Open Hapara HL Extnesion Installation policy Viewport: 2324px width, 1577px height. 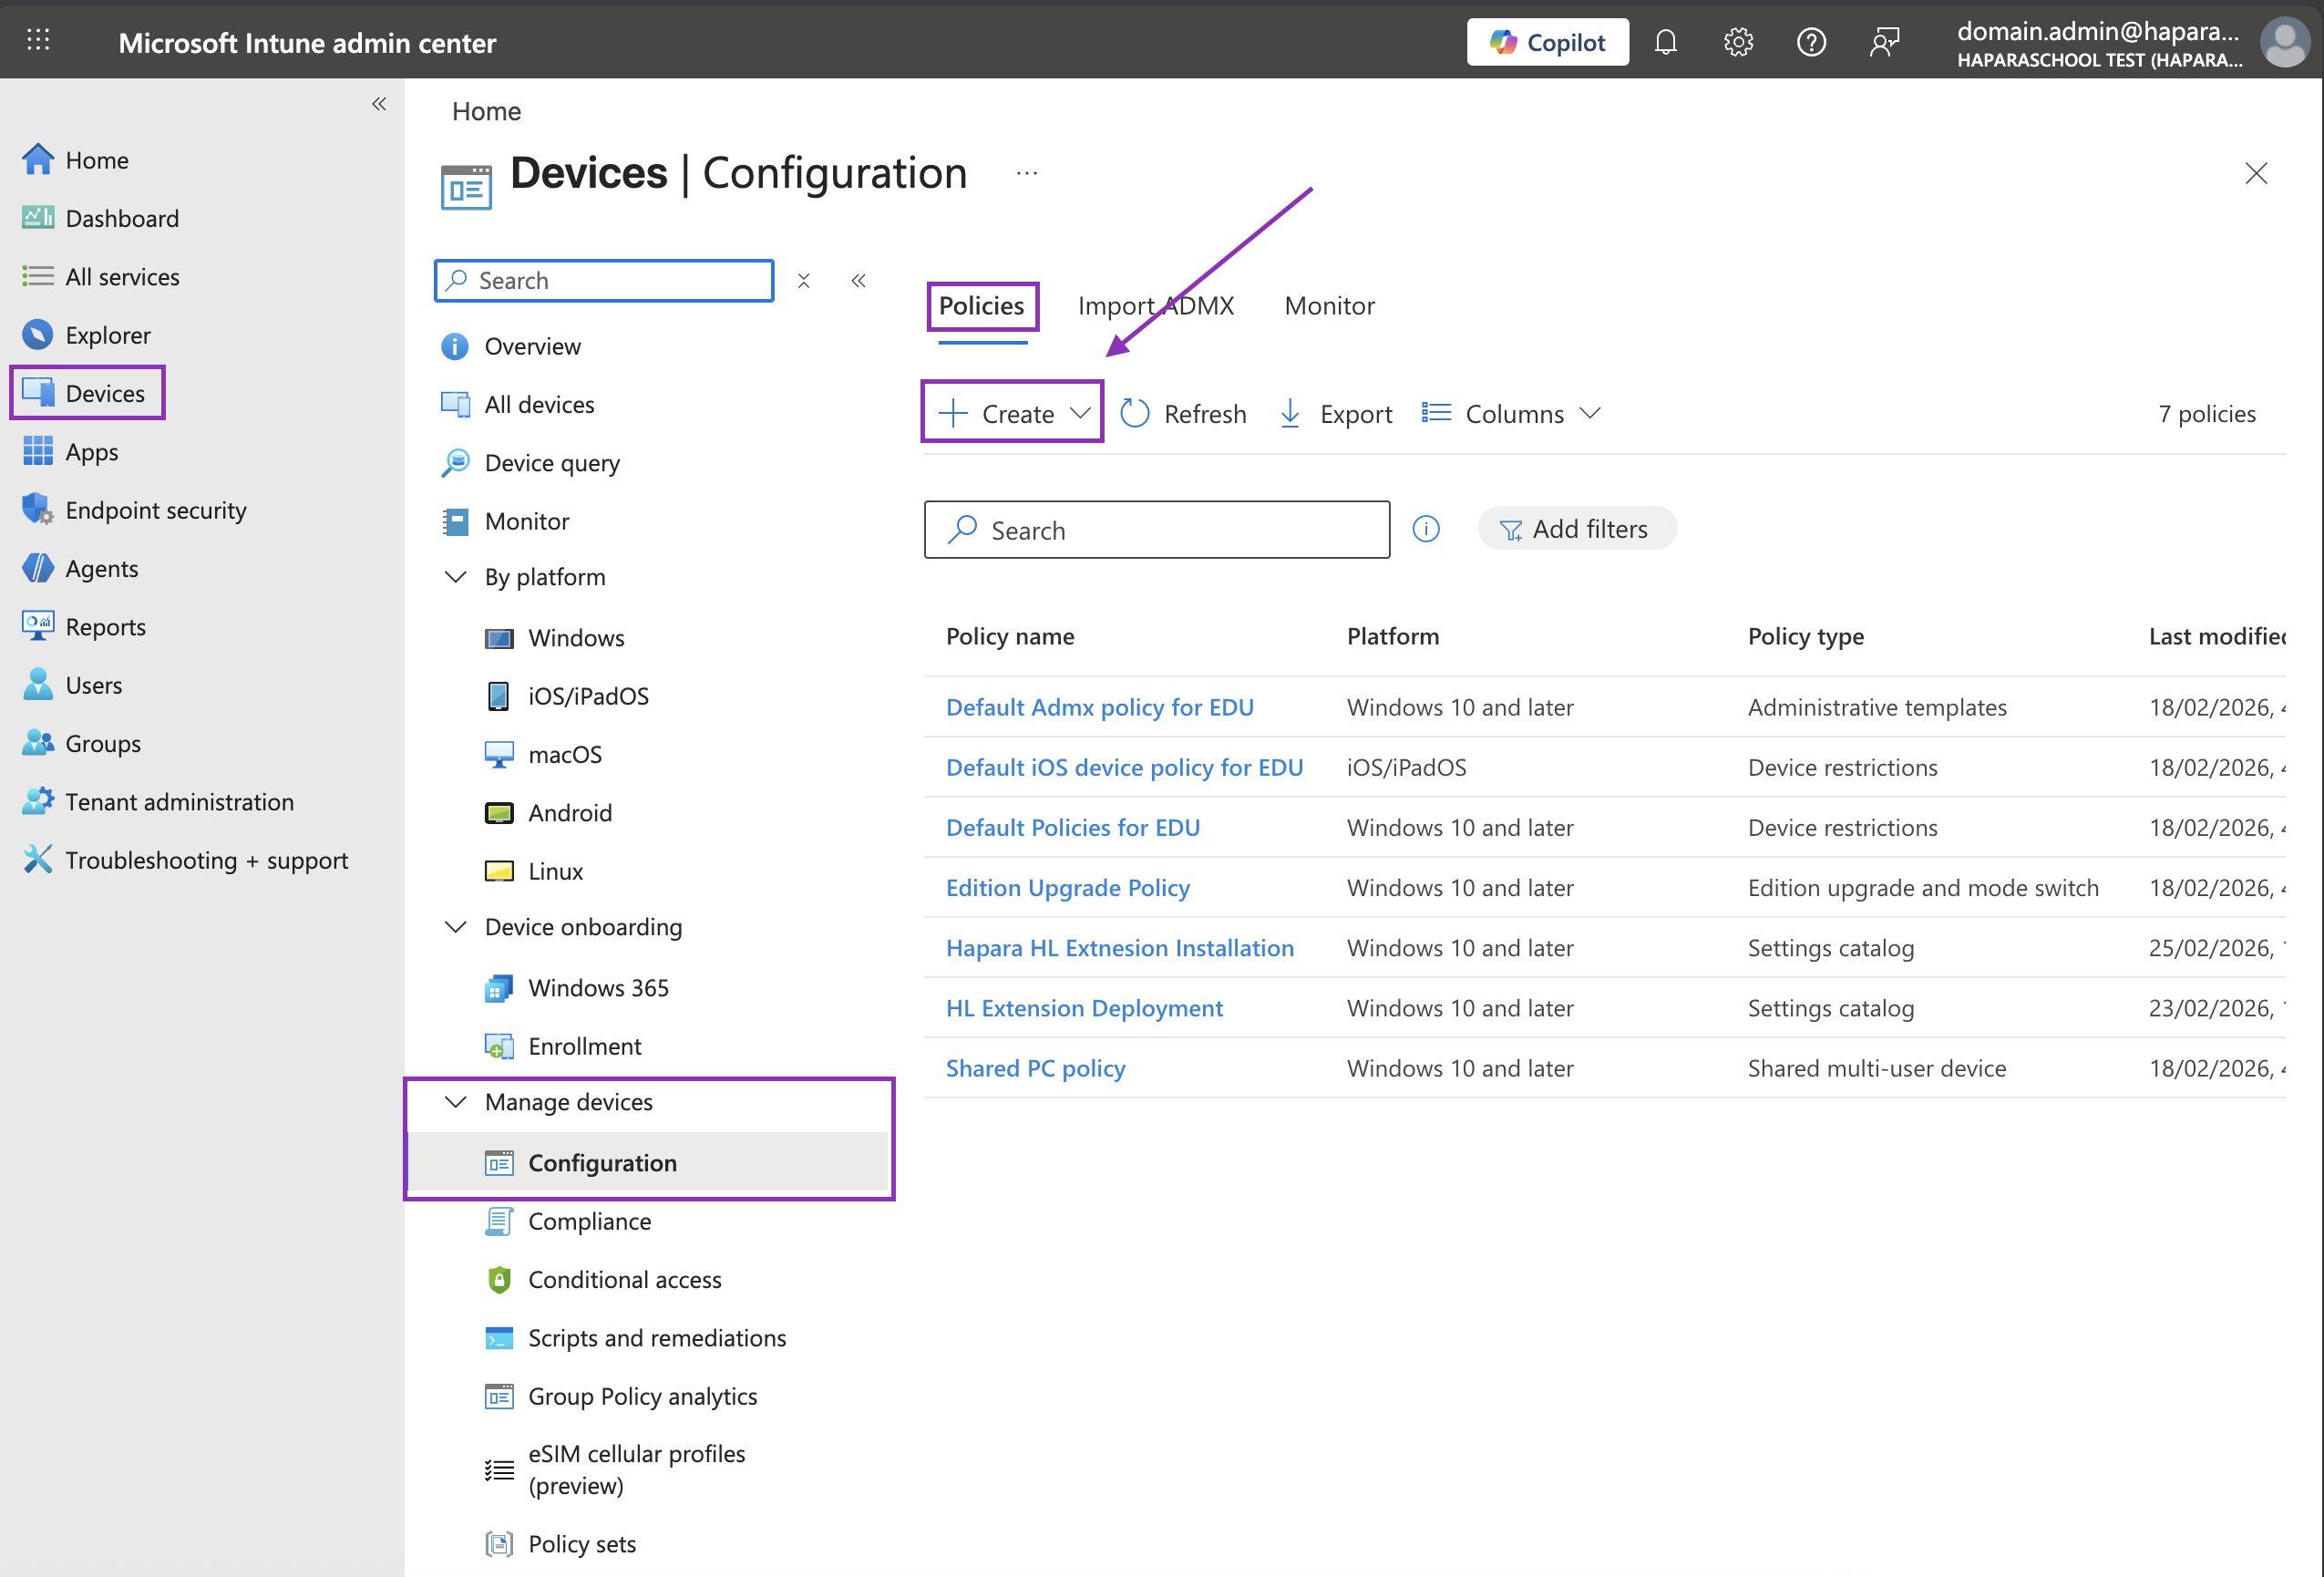[x=1119, y=948]
